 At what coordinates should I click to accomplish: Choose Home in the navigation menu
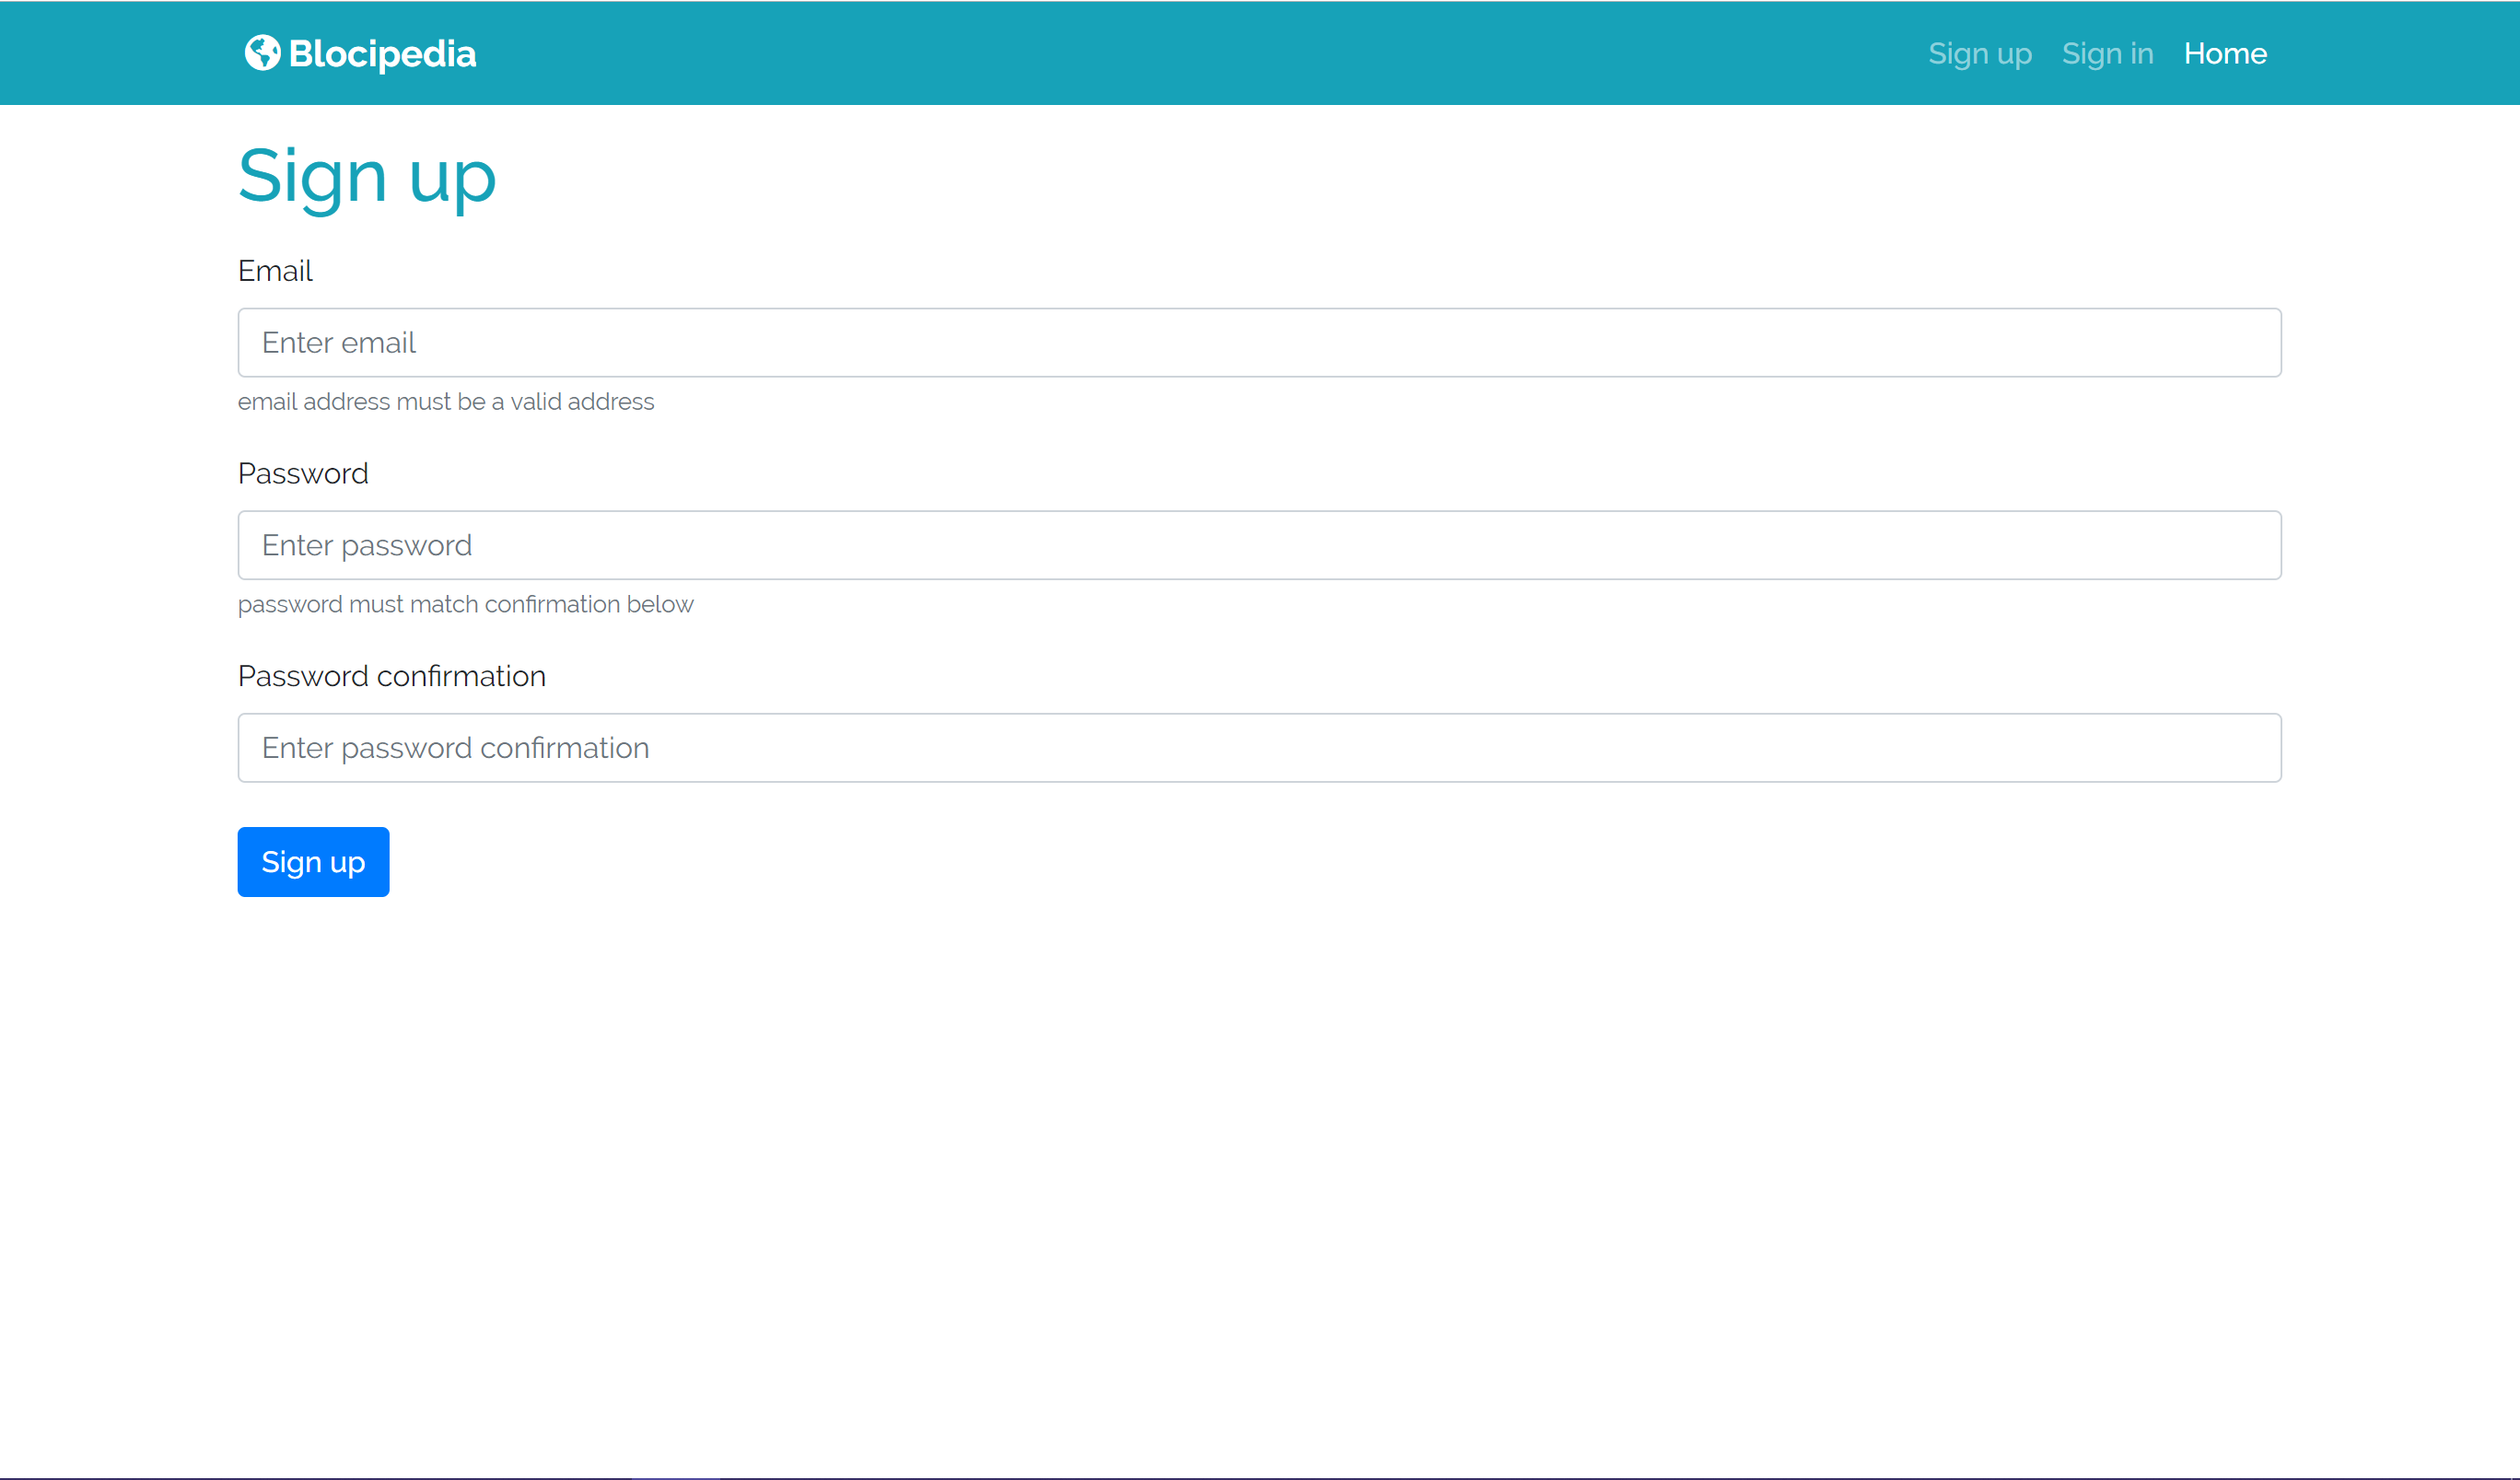pyautogui.click(x=2225, y=53)
